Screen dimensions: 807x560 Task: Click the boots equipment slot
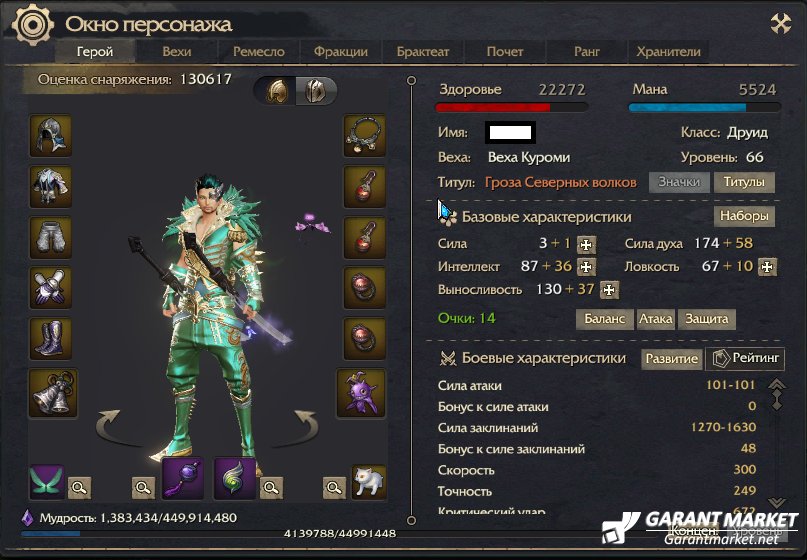click(50, 339)
